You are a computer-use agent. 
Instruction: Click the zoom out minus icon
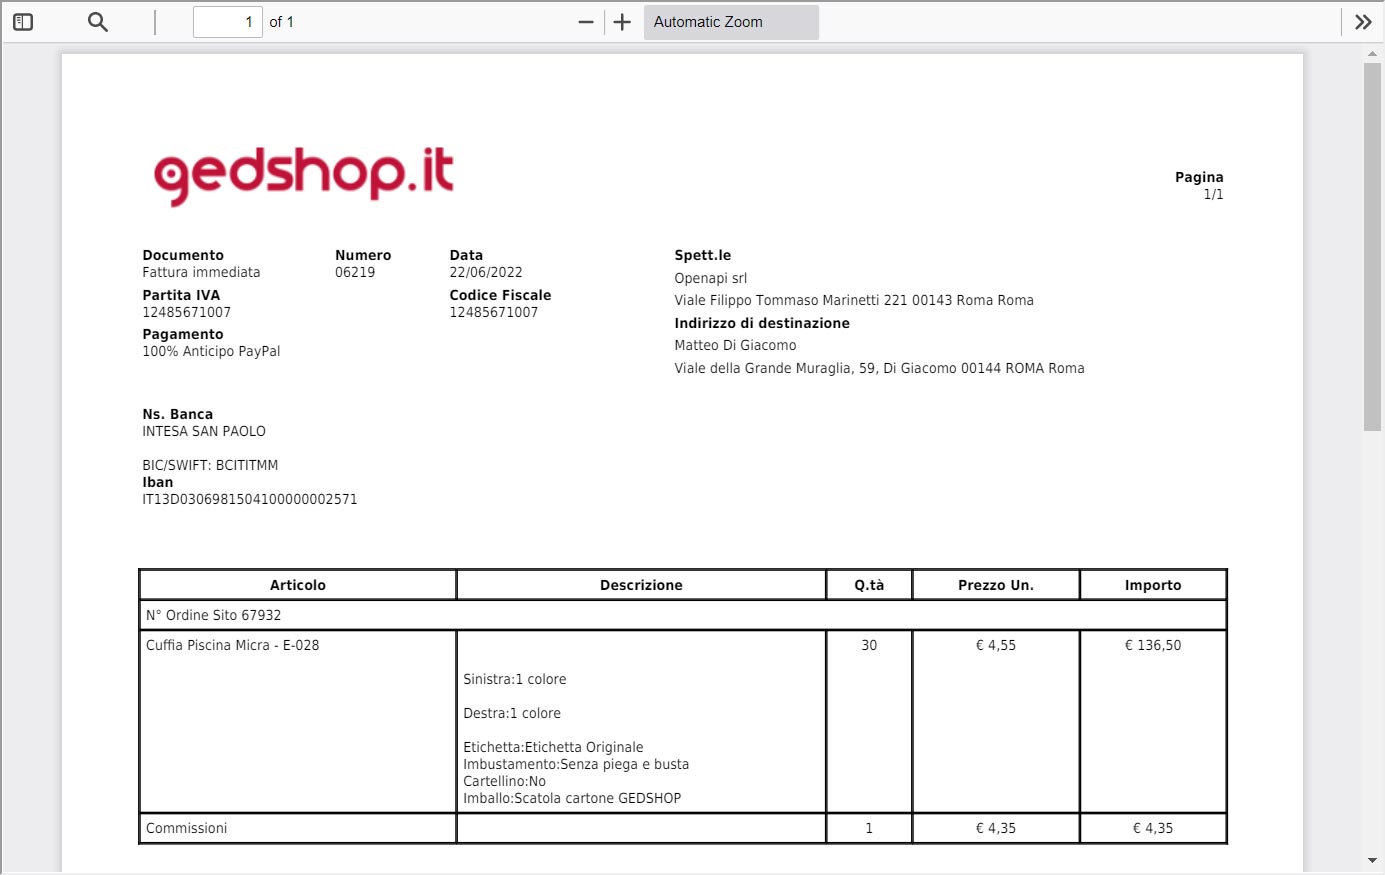click(x=586, y=22)
